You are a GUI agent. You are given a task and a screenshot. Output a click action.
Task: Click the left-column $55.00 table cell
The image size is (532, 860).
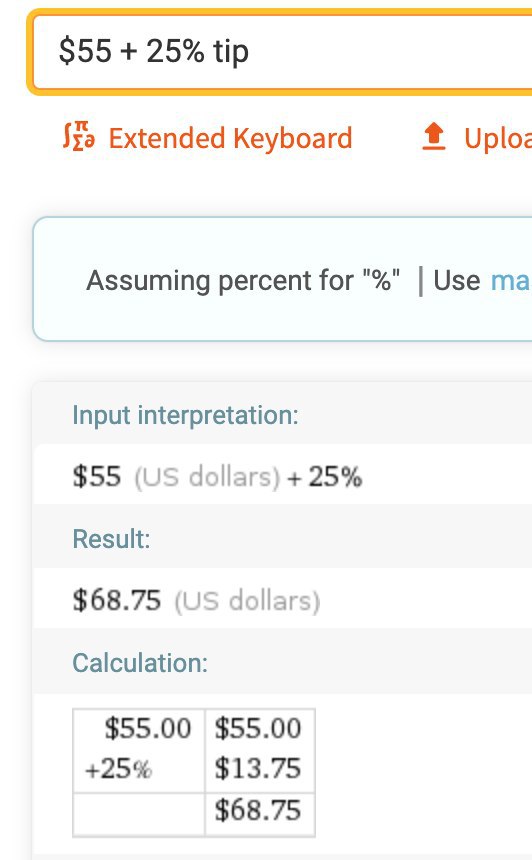point(148,728)
